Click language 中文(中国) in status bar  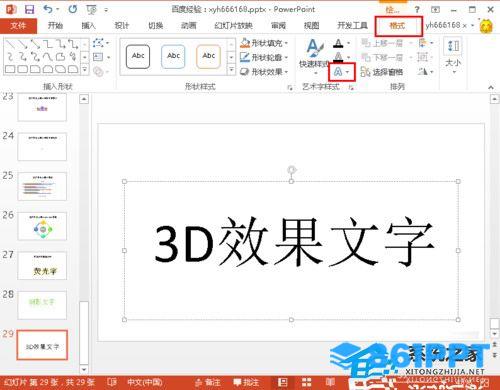145,382
